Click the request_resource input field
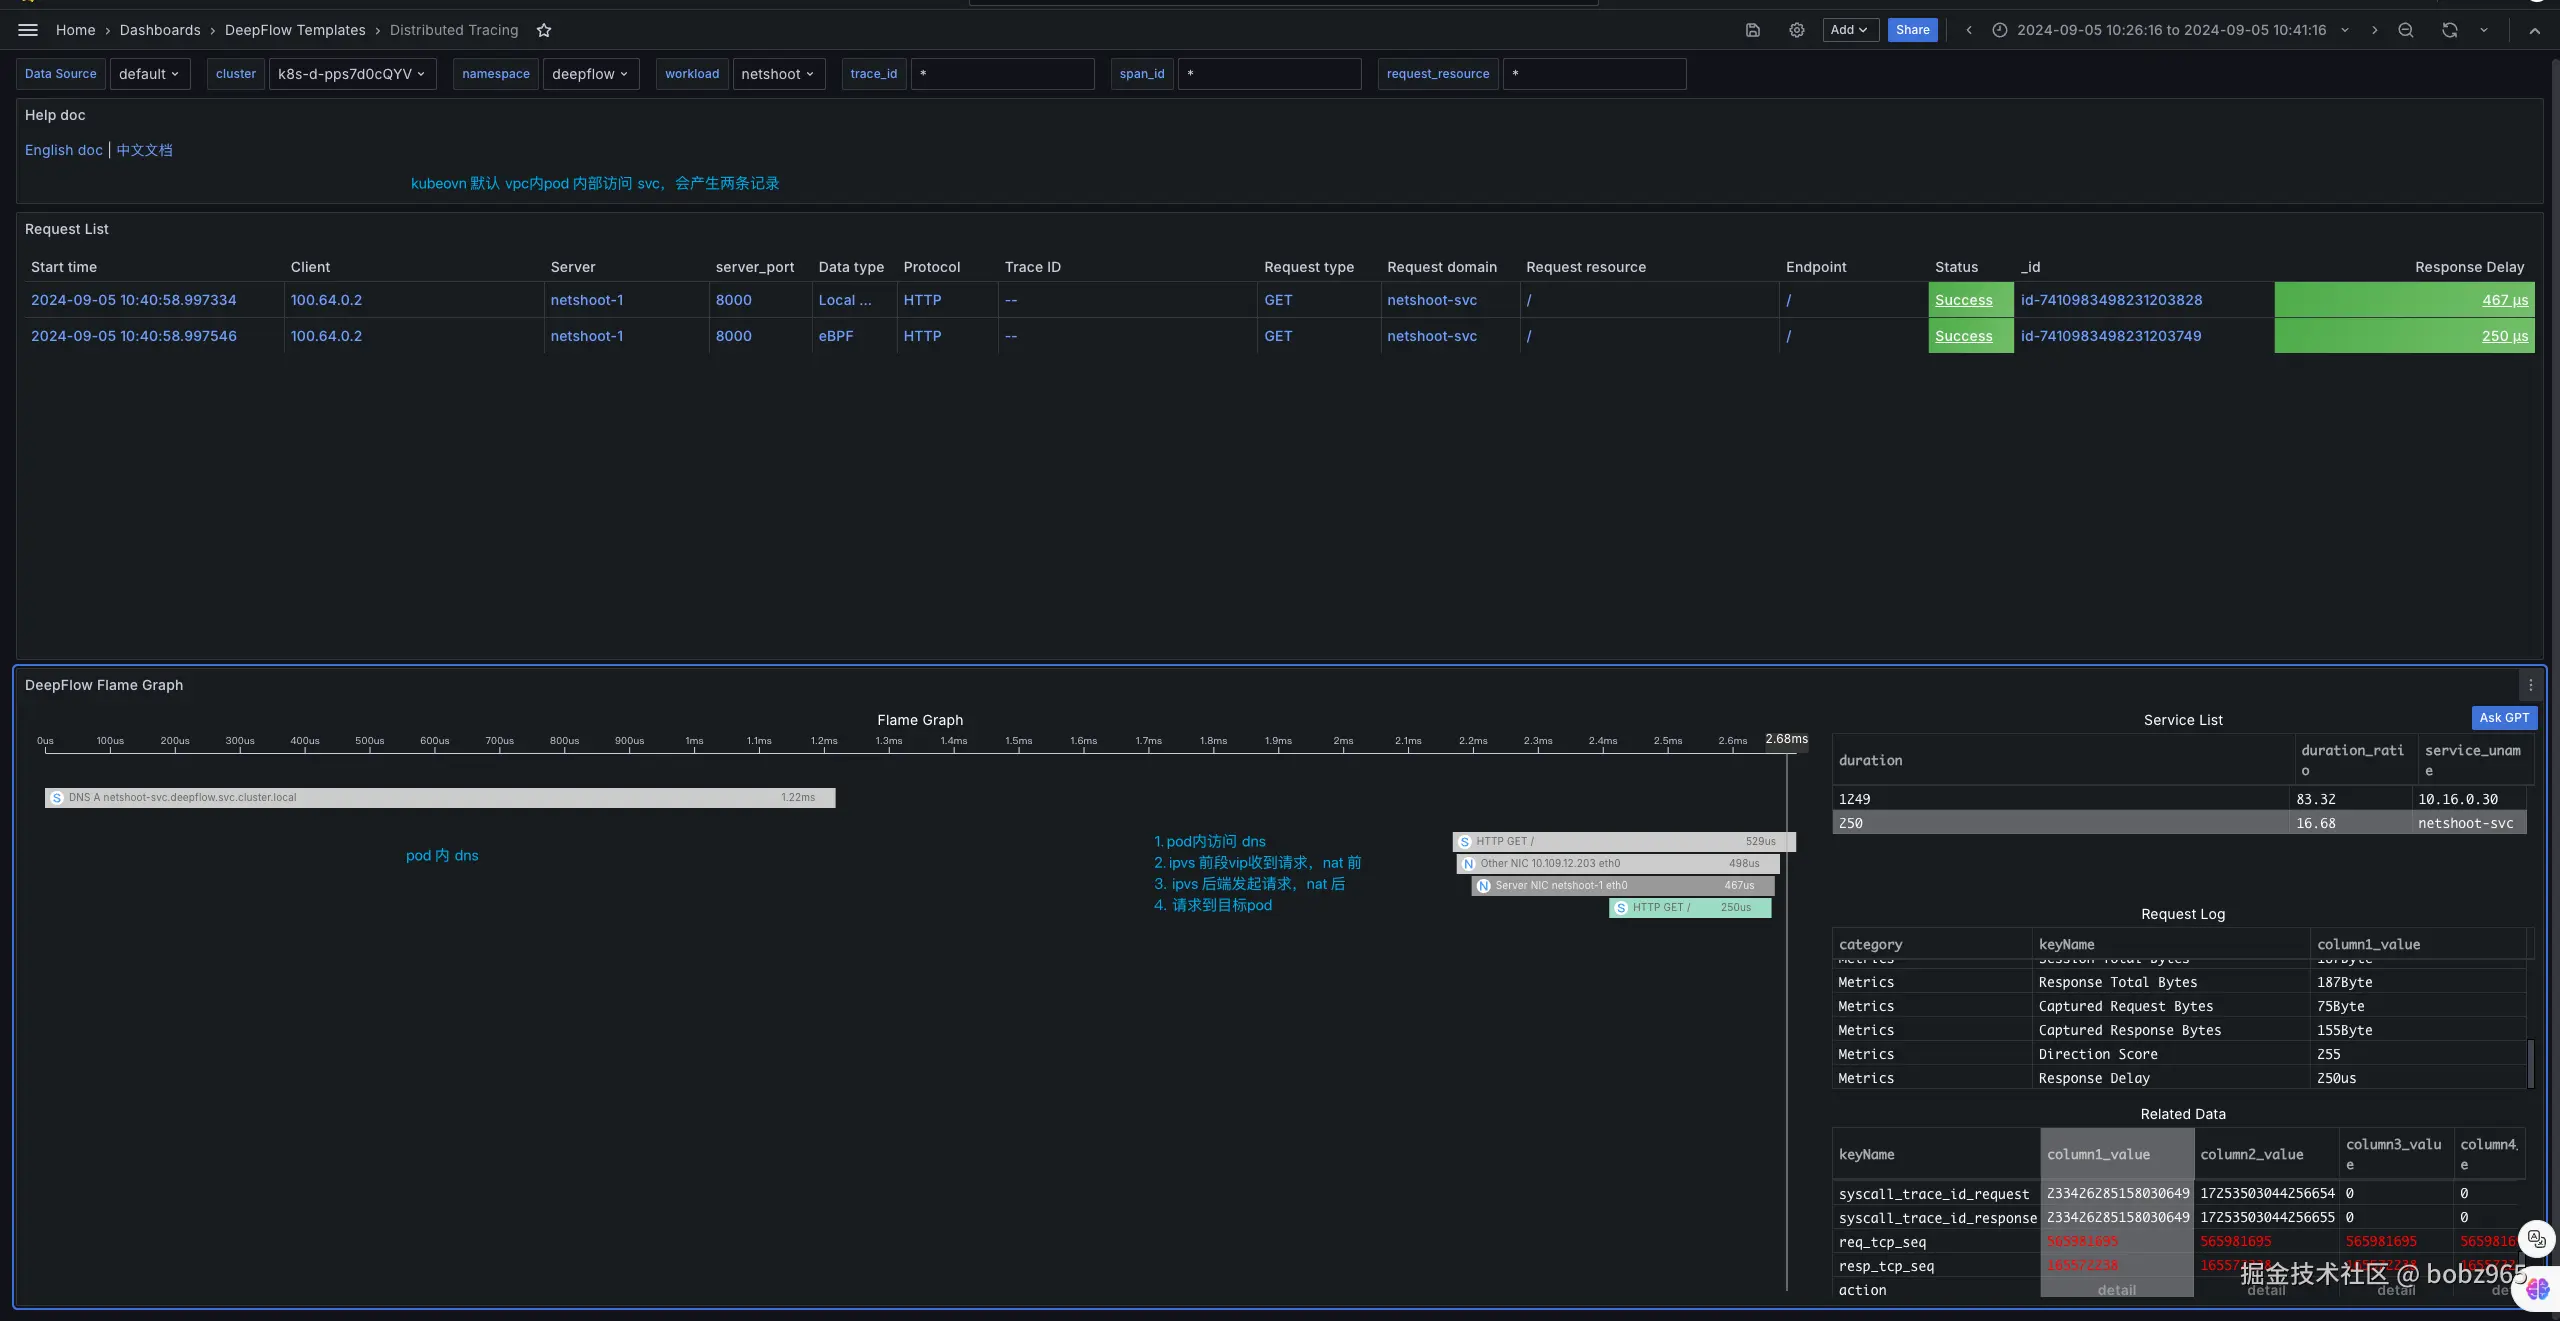2560x1321 pixels. (1595, 74)
